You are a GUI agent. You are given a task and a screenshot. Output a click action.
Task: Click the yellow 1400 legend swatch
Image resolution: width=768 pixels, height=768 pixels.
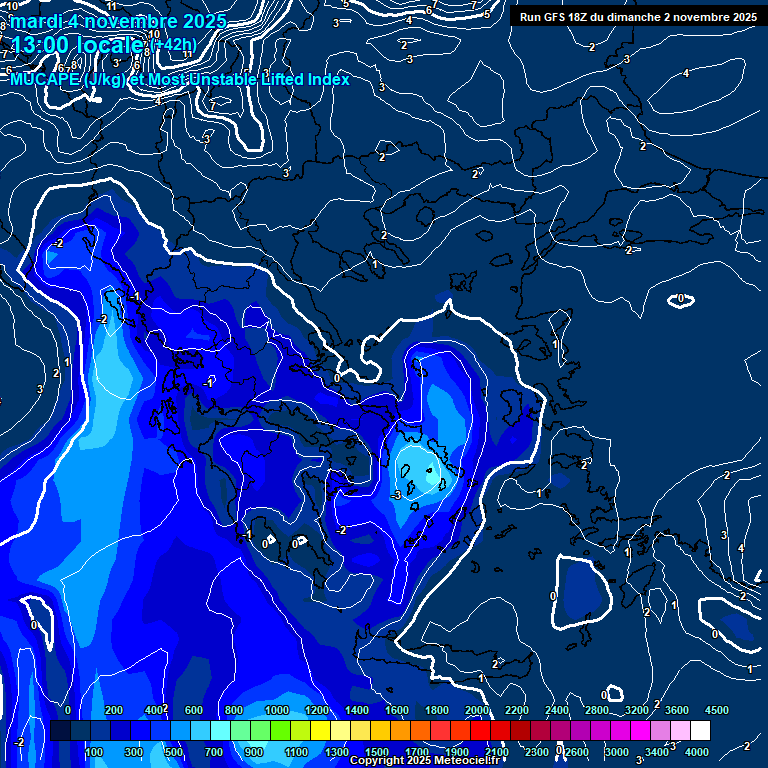click(x=340, y=731)
